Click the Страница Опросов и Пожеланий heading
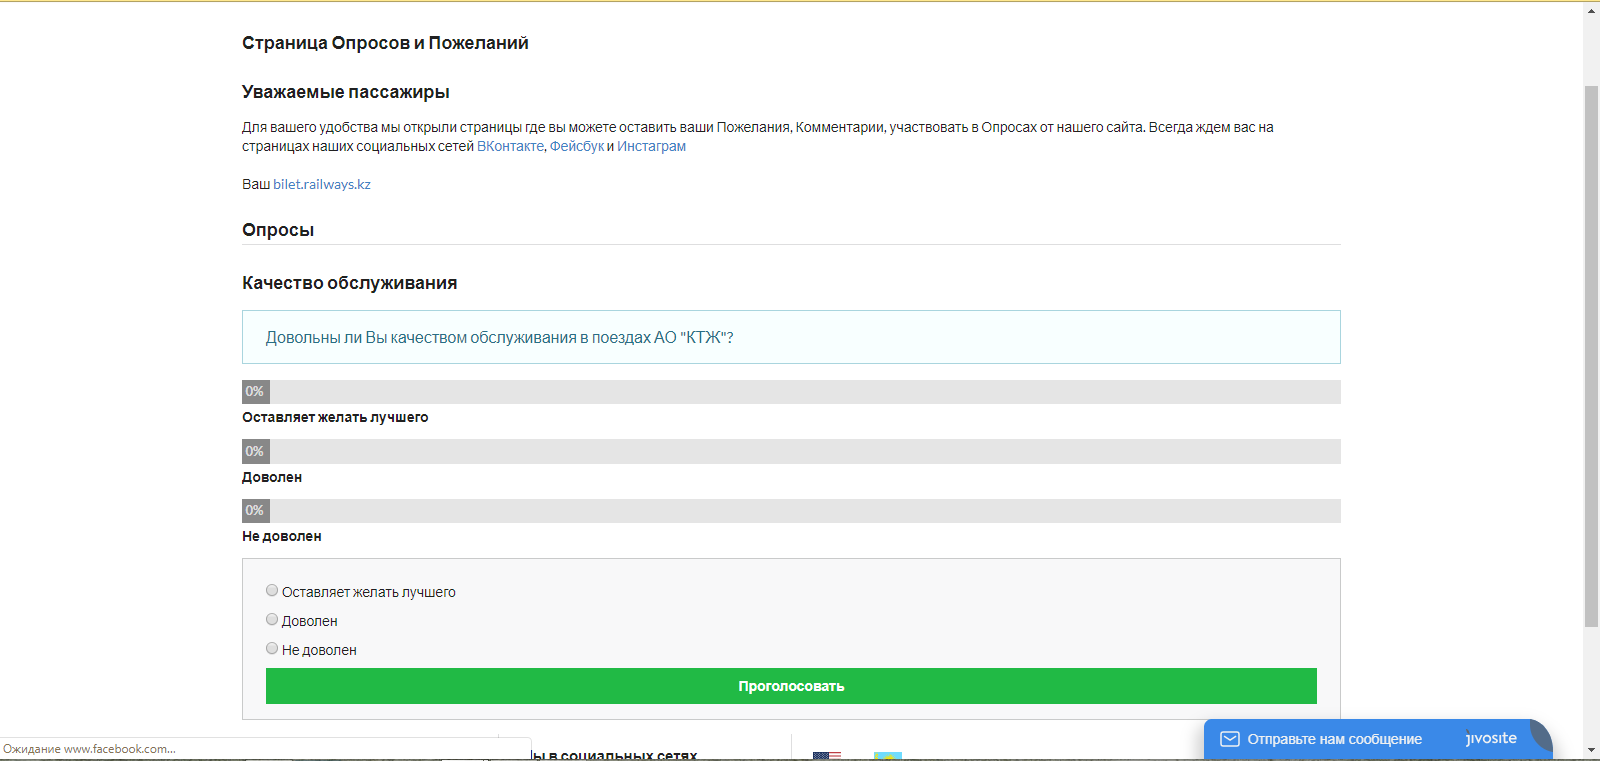1600x761 pixels. coord(385,43)
